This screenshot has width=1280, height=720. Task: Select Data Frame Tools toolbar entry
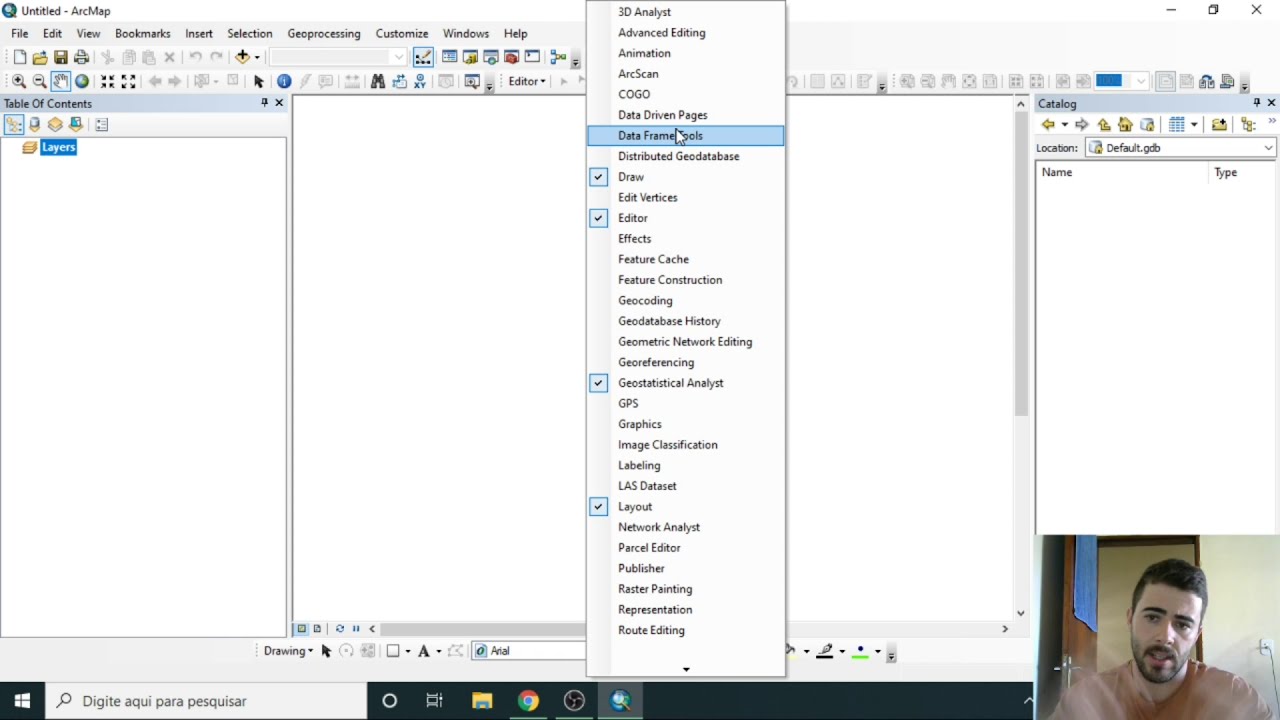tap(686, 136)
